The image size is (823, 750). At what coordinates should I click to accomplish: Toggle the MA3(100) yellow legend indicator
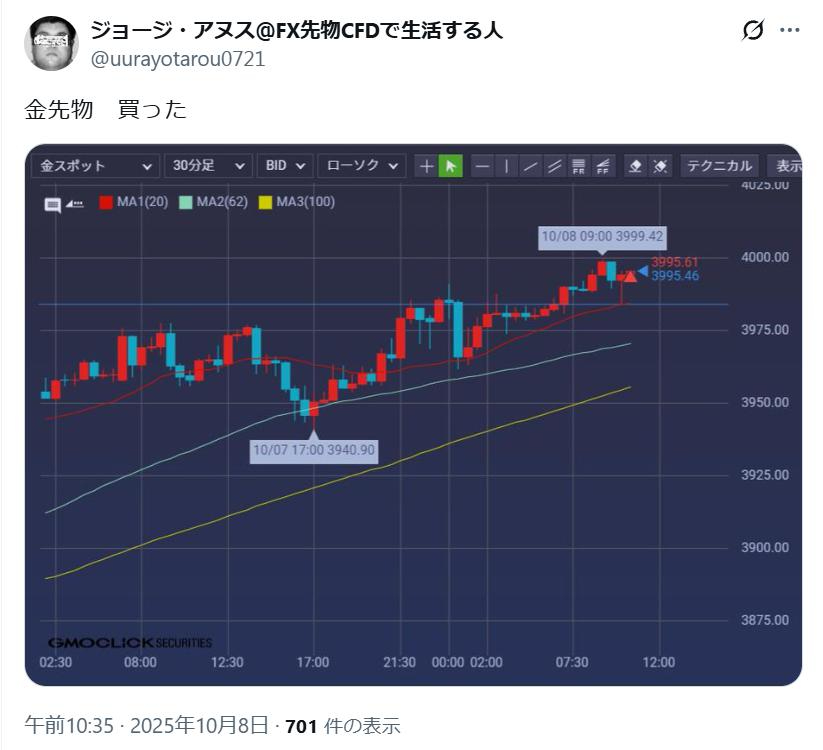pos(265,202)
